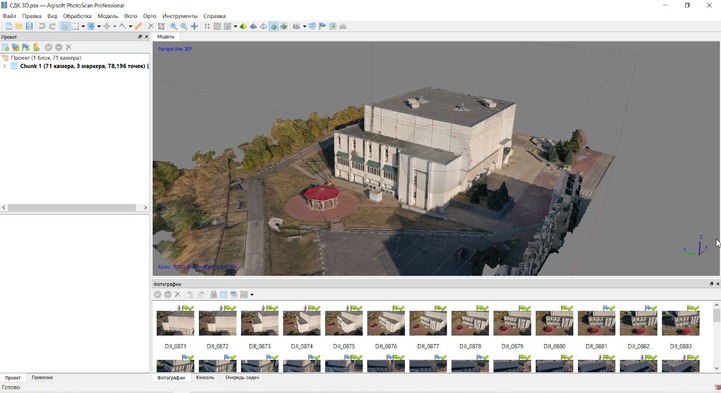This screenshot has height=393, width=721.
Task: Switch to the Привязка tab
Action: tap(42, 377)
